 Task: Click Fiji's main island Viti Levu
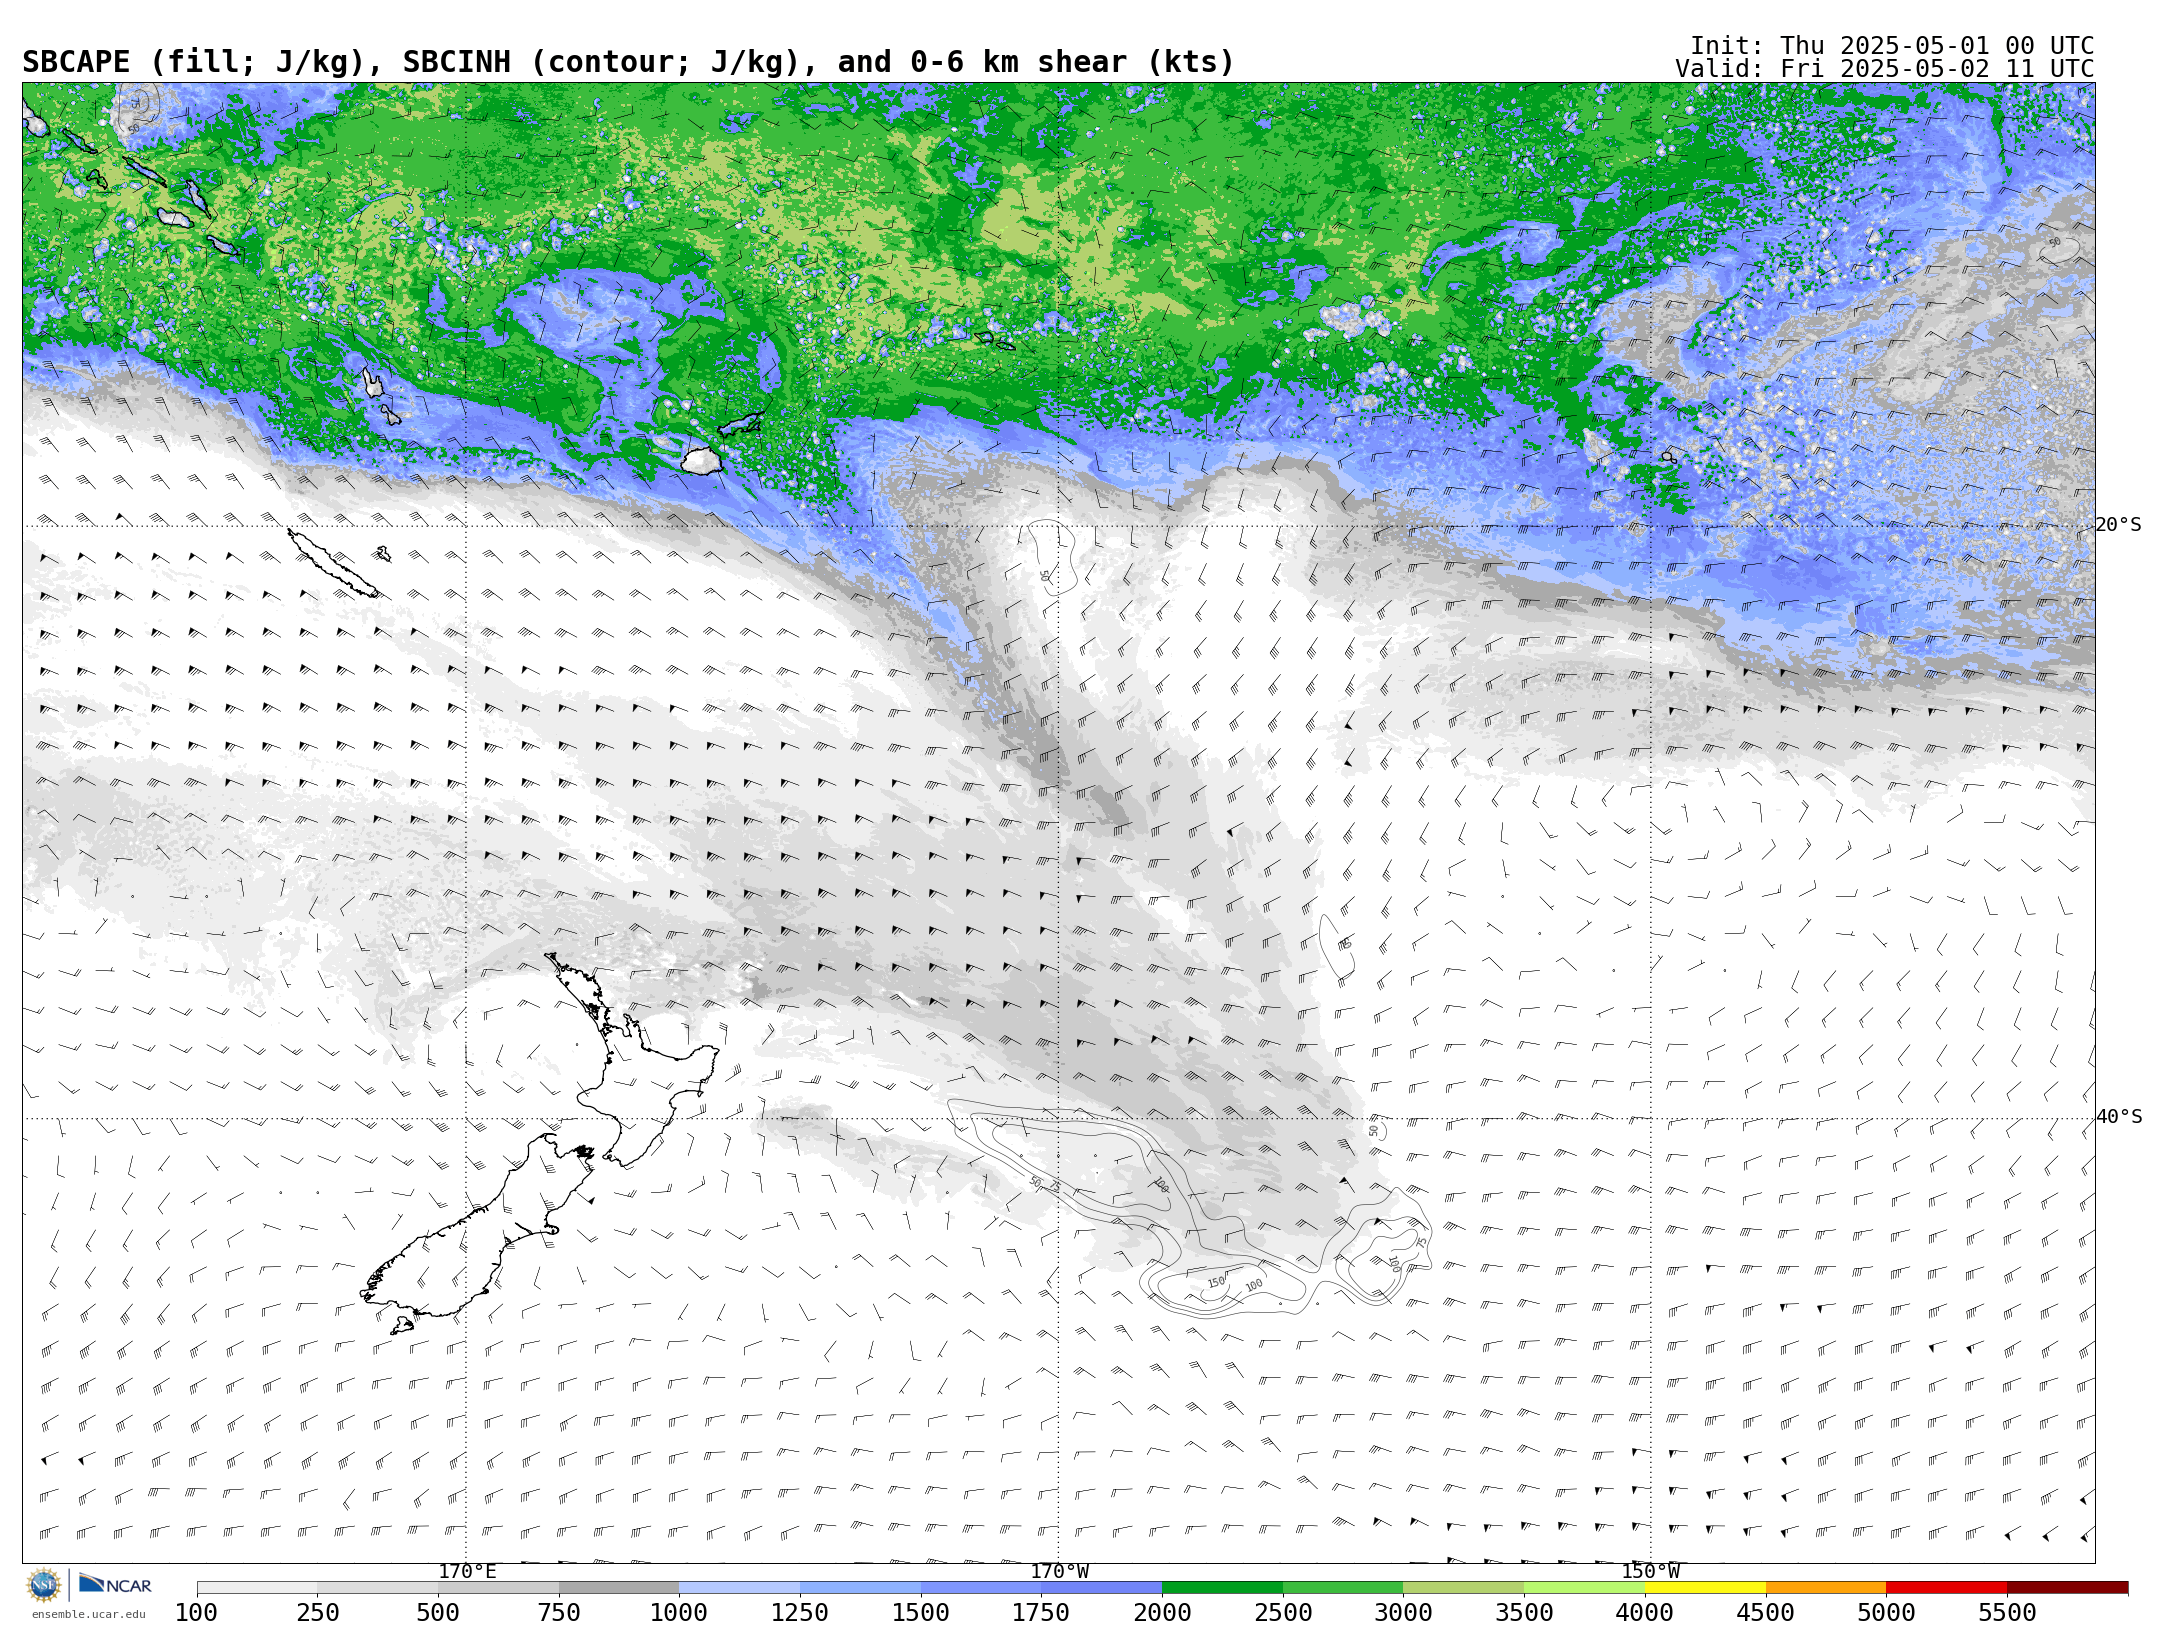coord(702,460)
